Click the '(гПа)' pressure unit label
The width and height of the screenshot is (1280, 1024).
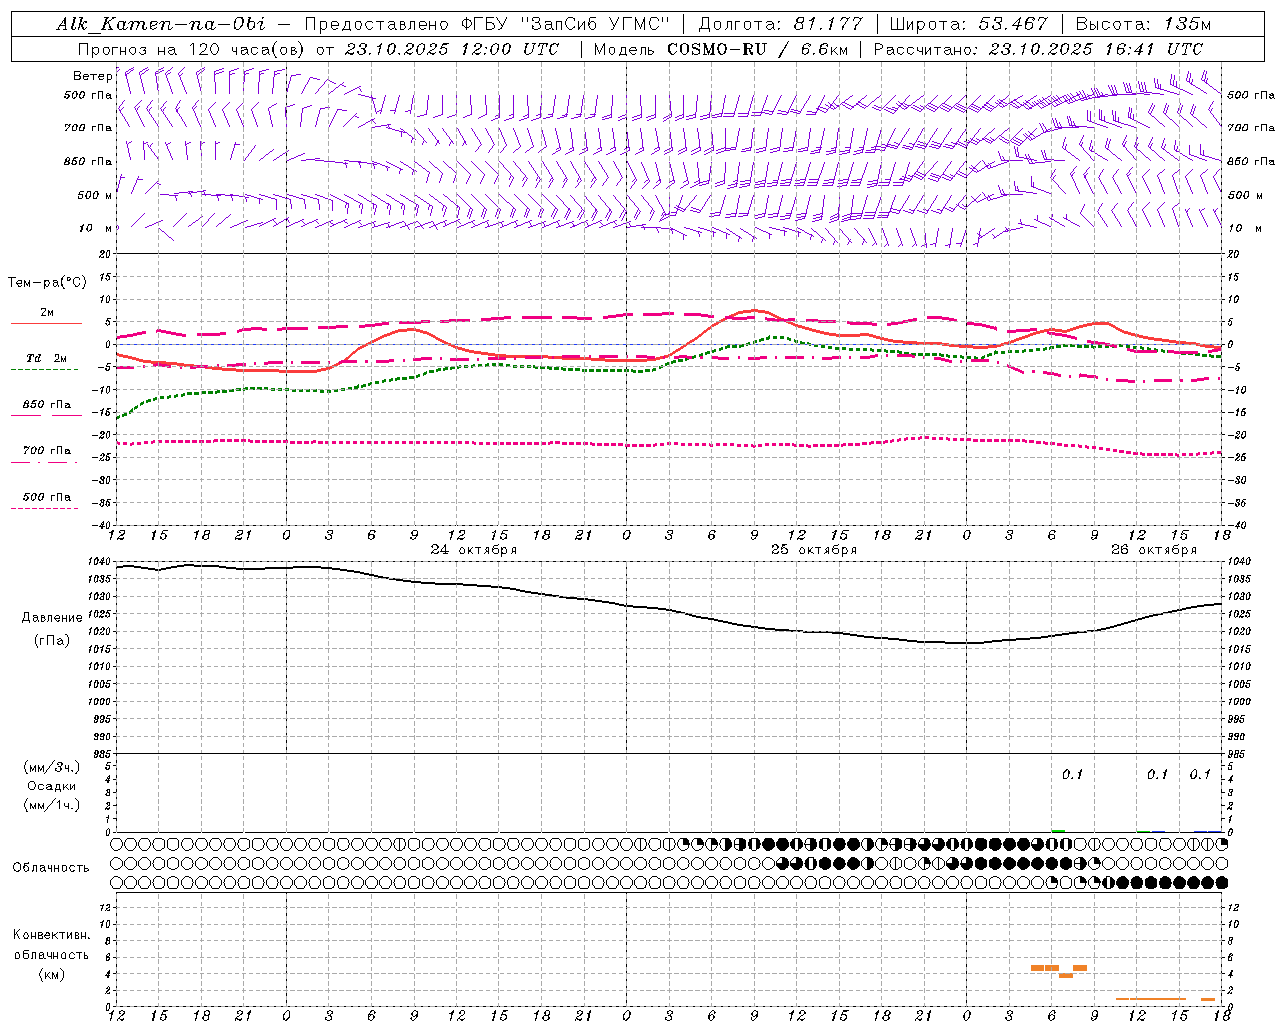click(x=52, y=641)
